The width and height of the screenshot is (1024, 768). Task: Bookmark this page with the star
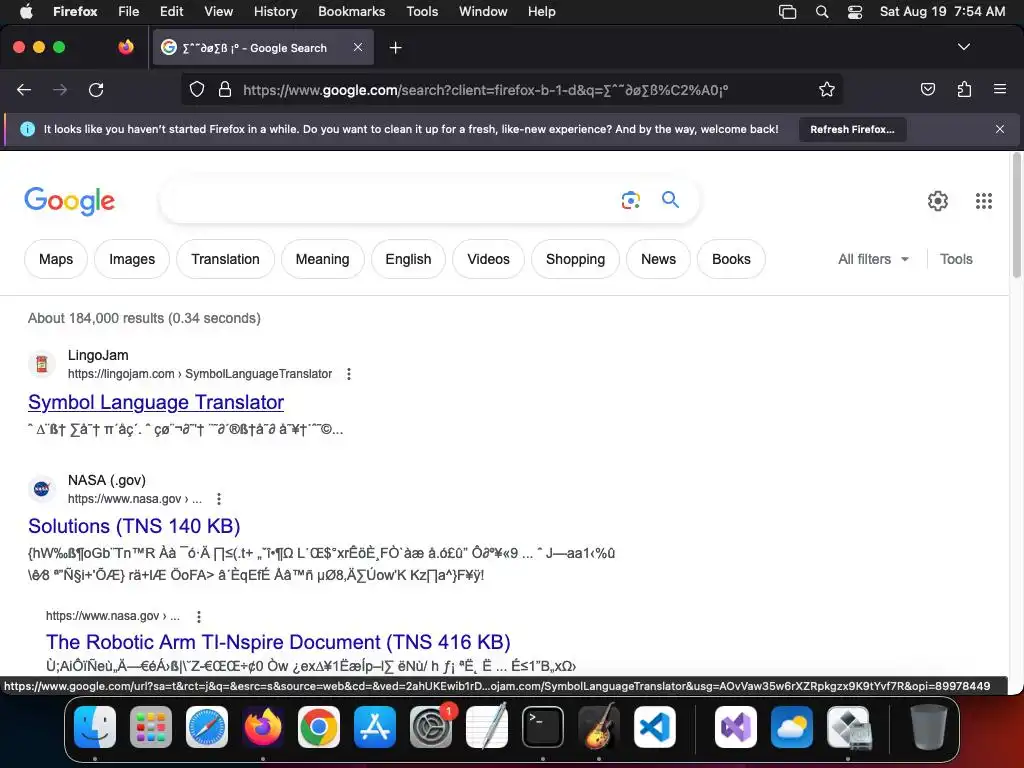click(827, 89)
